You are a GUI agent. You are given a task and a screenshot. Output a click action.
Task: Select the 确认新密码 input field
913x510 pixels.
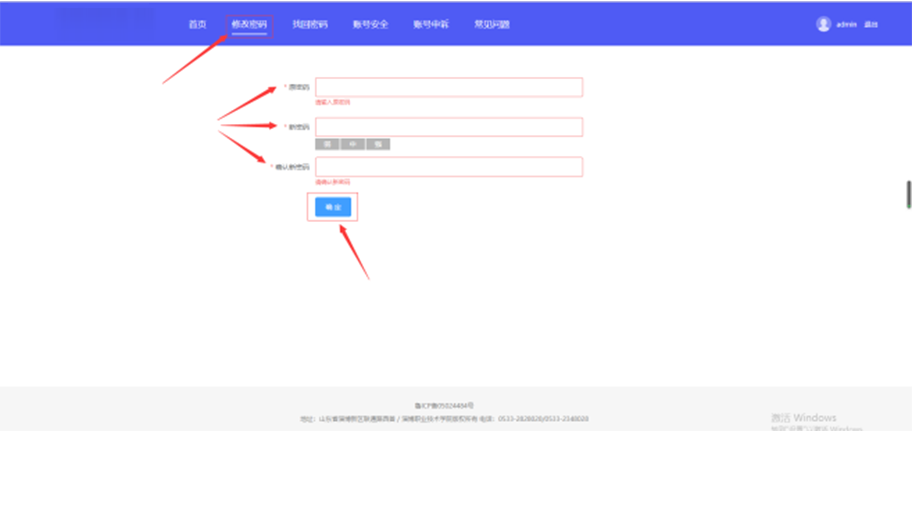pyautogui.click(x=449, y=167)
